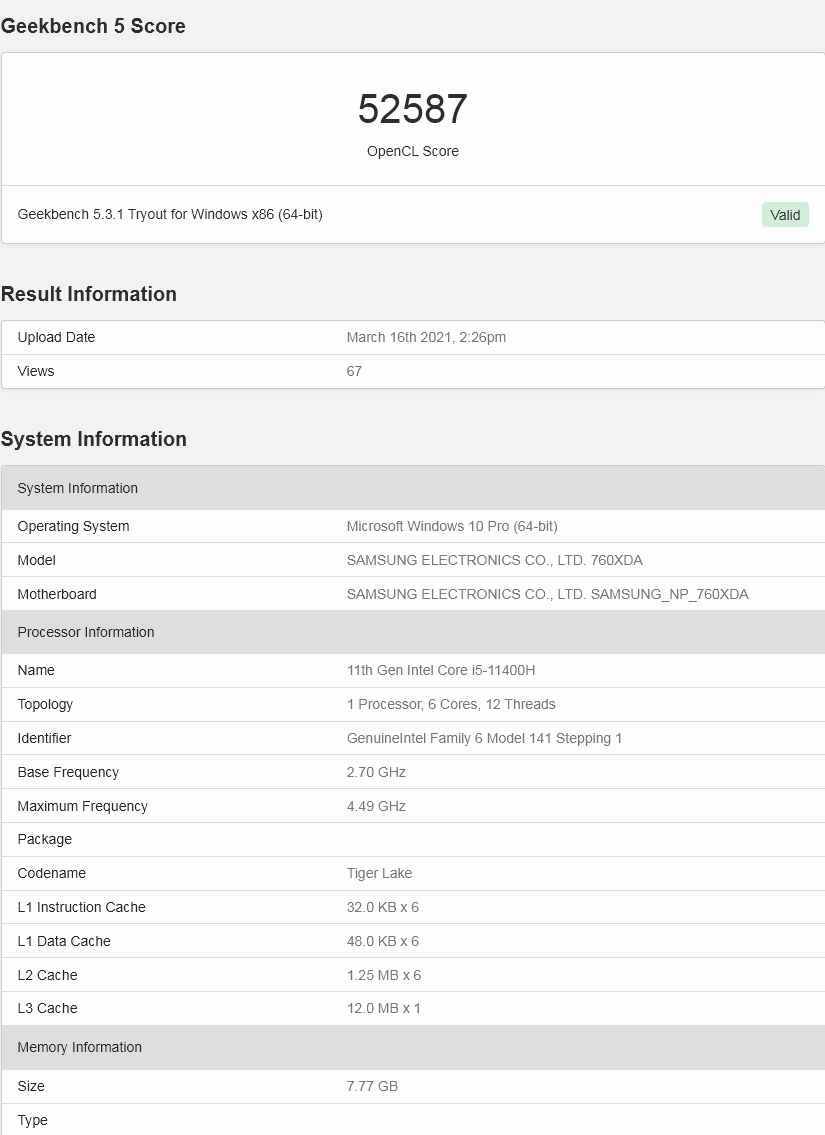
Task: Click the green Valid badge
Action: (x=785, y=215)
